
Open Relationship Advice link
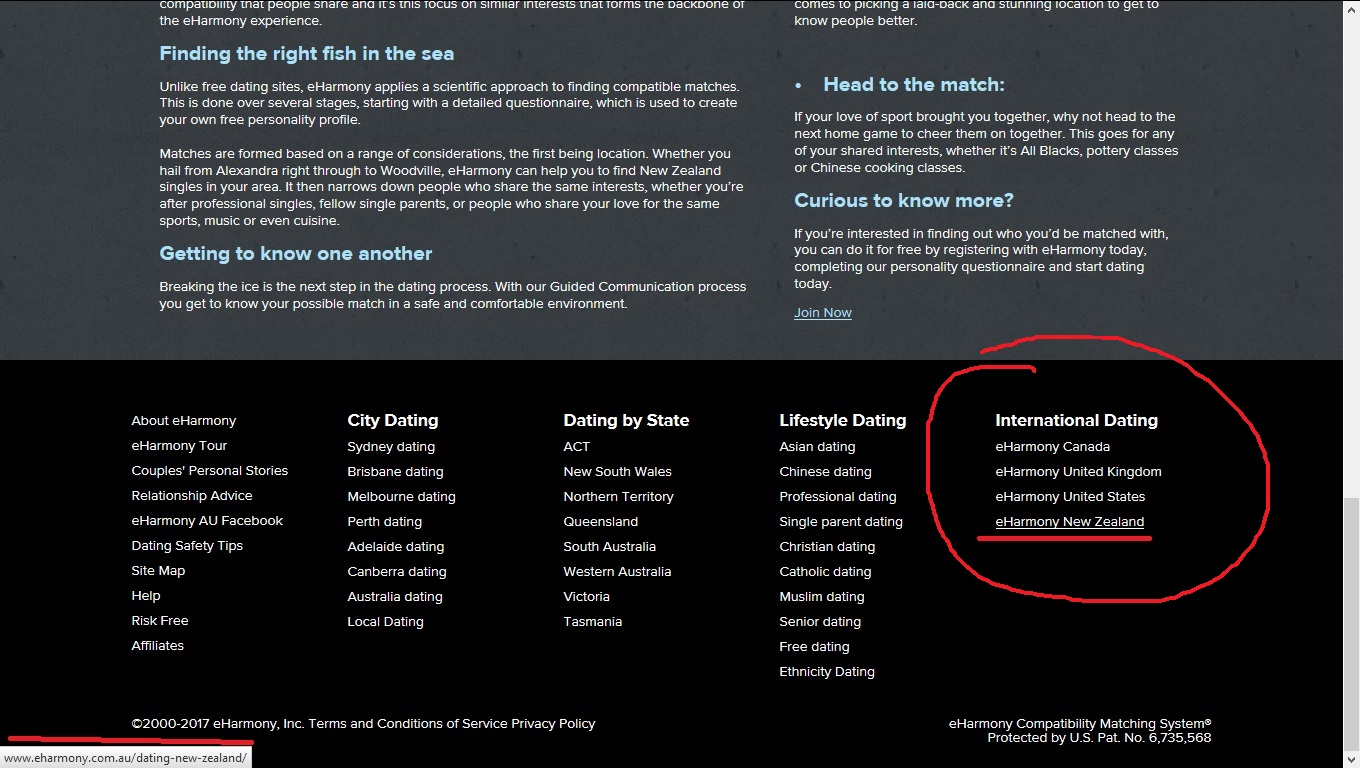point(192,496)
